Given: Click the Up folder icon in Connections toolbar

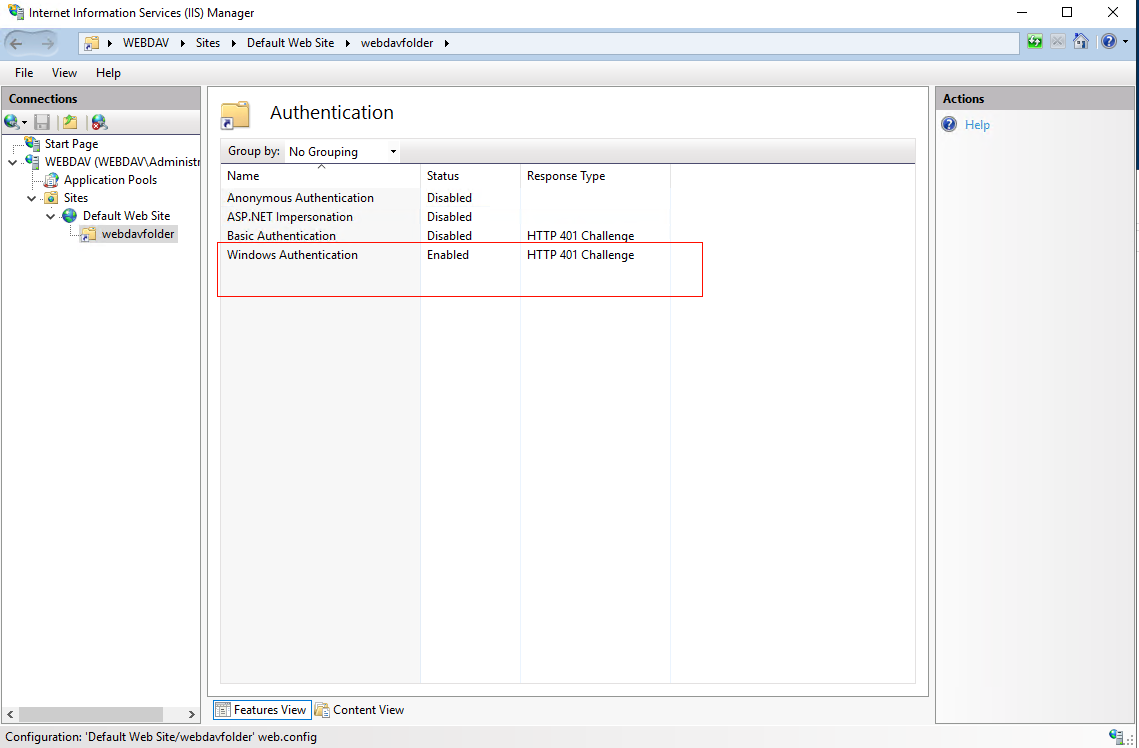Looking at the screenshot, I should coord(70,122).
